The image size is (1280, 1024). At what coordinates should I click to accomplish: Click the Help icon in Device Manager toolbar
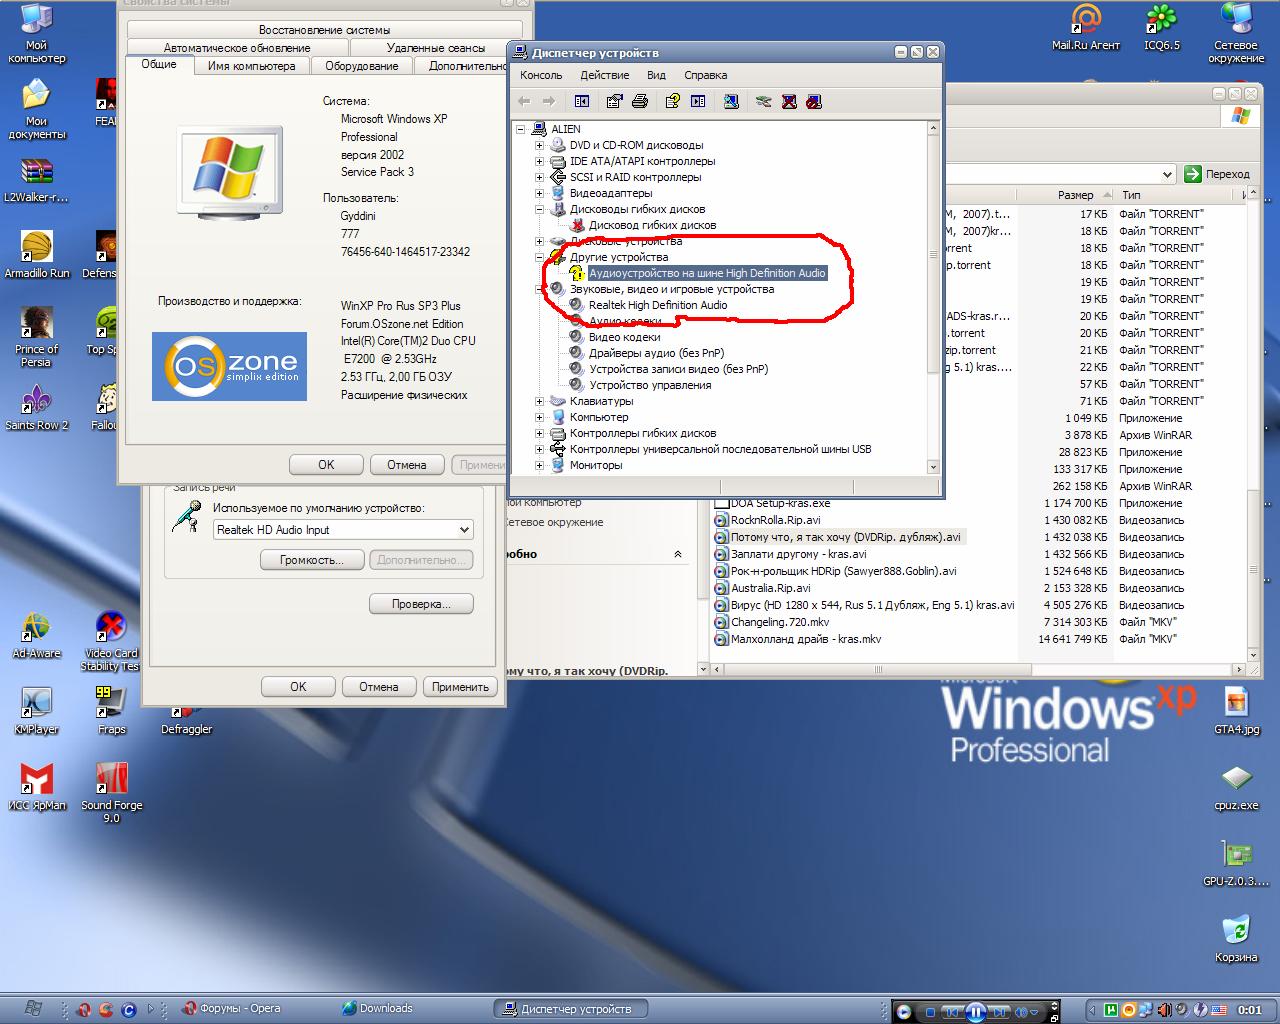tap(672, 101)
